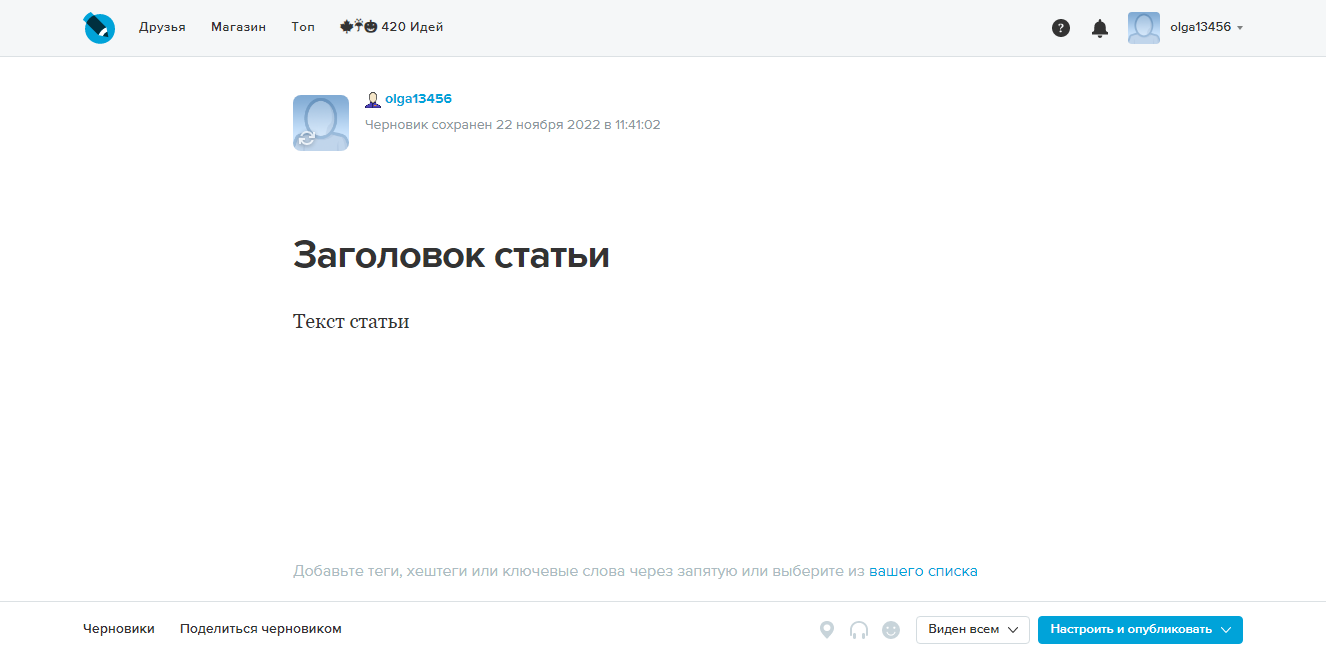Change the post userpic with refresh icon
The image size is (1326, 658).
(321, 123)
